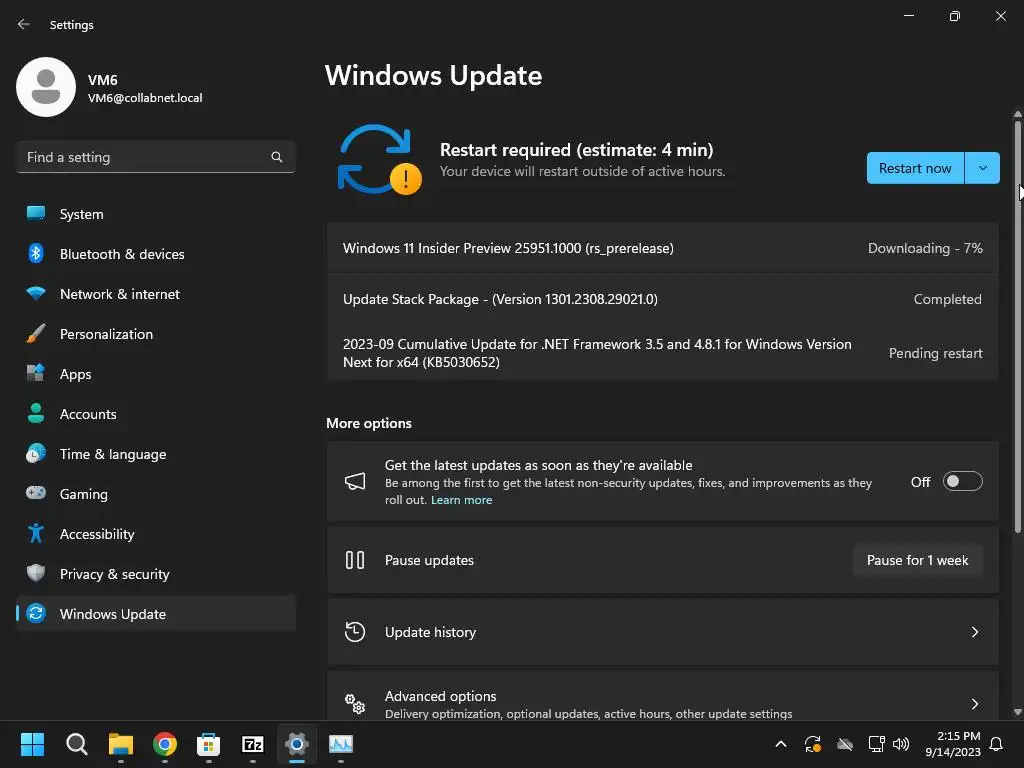This screenshot has width=1024, height=768.
Task: Click the network tray icon
Action: [876, 744]
